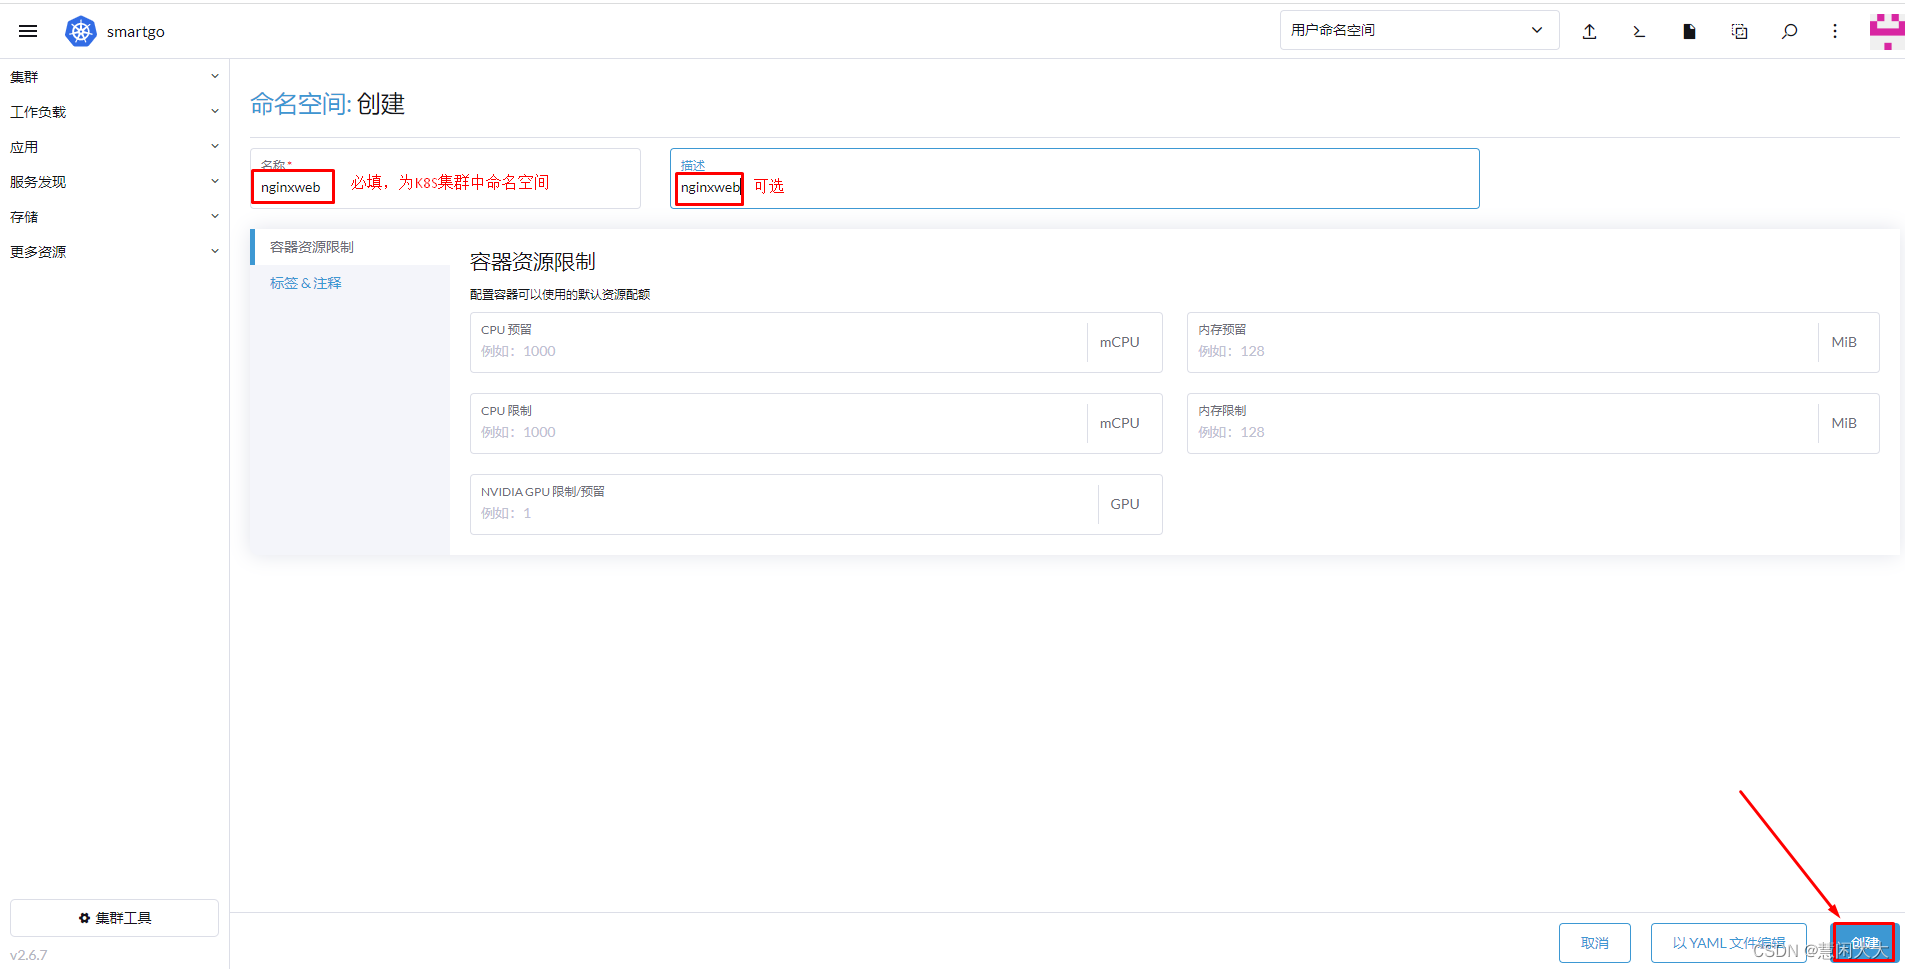The height and width of the screenshot is (969, 1905).
Task: Click the 取消 cancel button
Action: pyautogui.click(x=1595, y=943)
